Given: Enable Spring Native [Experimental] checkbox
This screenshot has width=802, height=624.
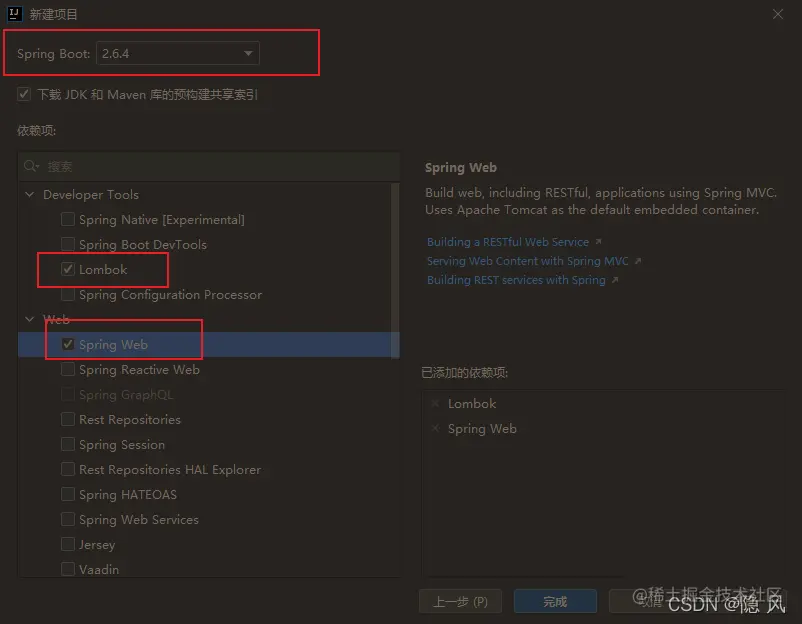Looking at the screenshot, I should (x=68, y=219).
